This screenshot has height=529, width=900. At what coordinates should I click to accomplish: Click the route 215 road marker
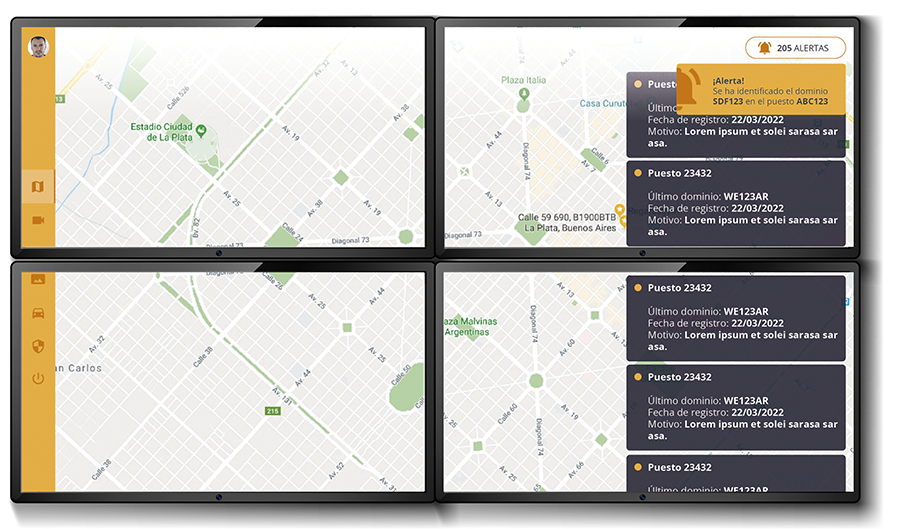(272, 411)
